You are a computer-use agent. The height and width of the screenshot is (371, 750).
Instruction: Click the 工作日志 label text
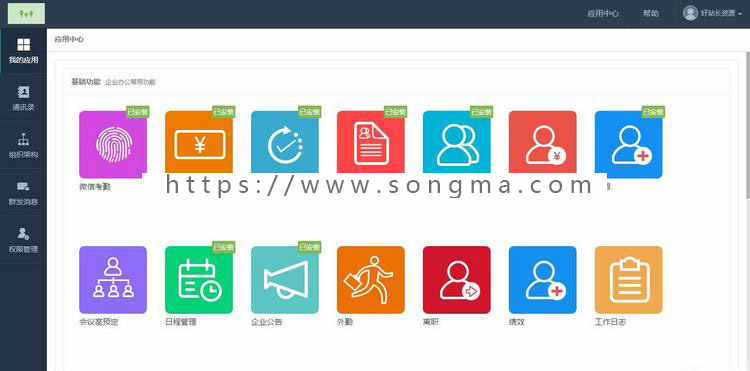pyautogui.click(x=610, y=322)
